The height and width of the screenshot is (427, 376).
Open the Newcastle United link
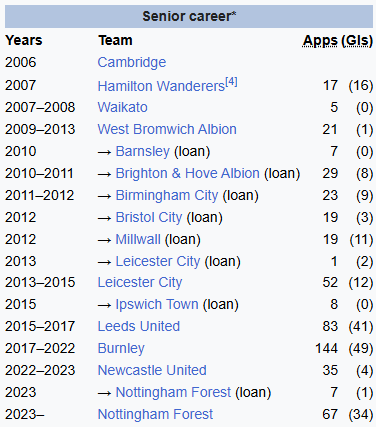click(x=152, y=370)
